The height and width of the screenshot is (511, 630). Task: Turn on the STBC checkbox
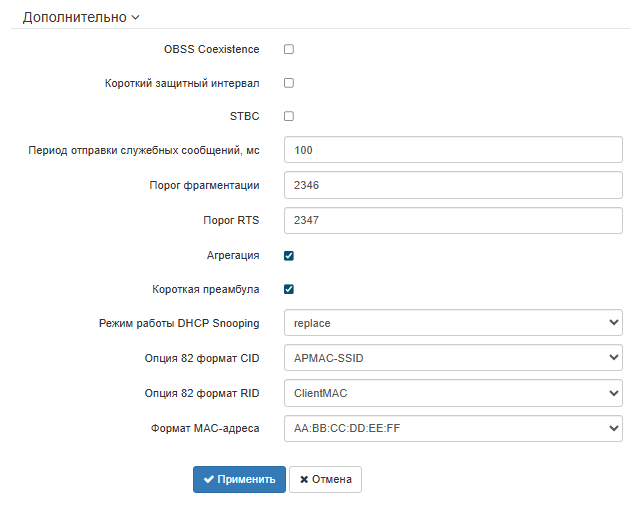coord(289,116)
